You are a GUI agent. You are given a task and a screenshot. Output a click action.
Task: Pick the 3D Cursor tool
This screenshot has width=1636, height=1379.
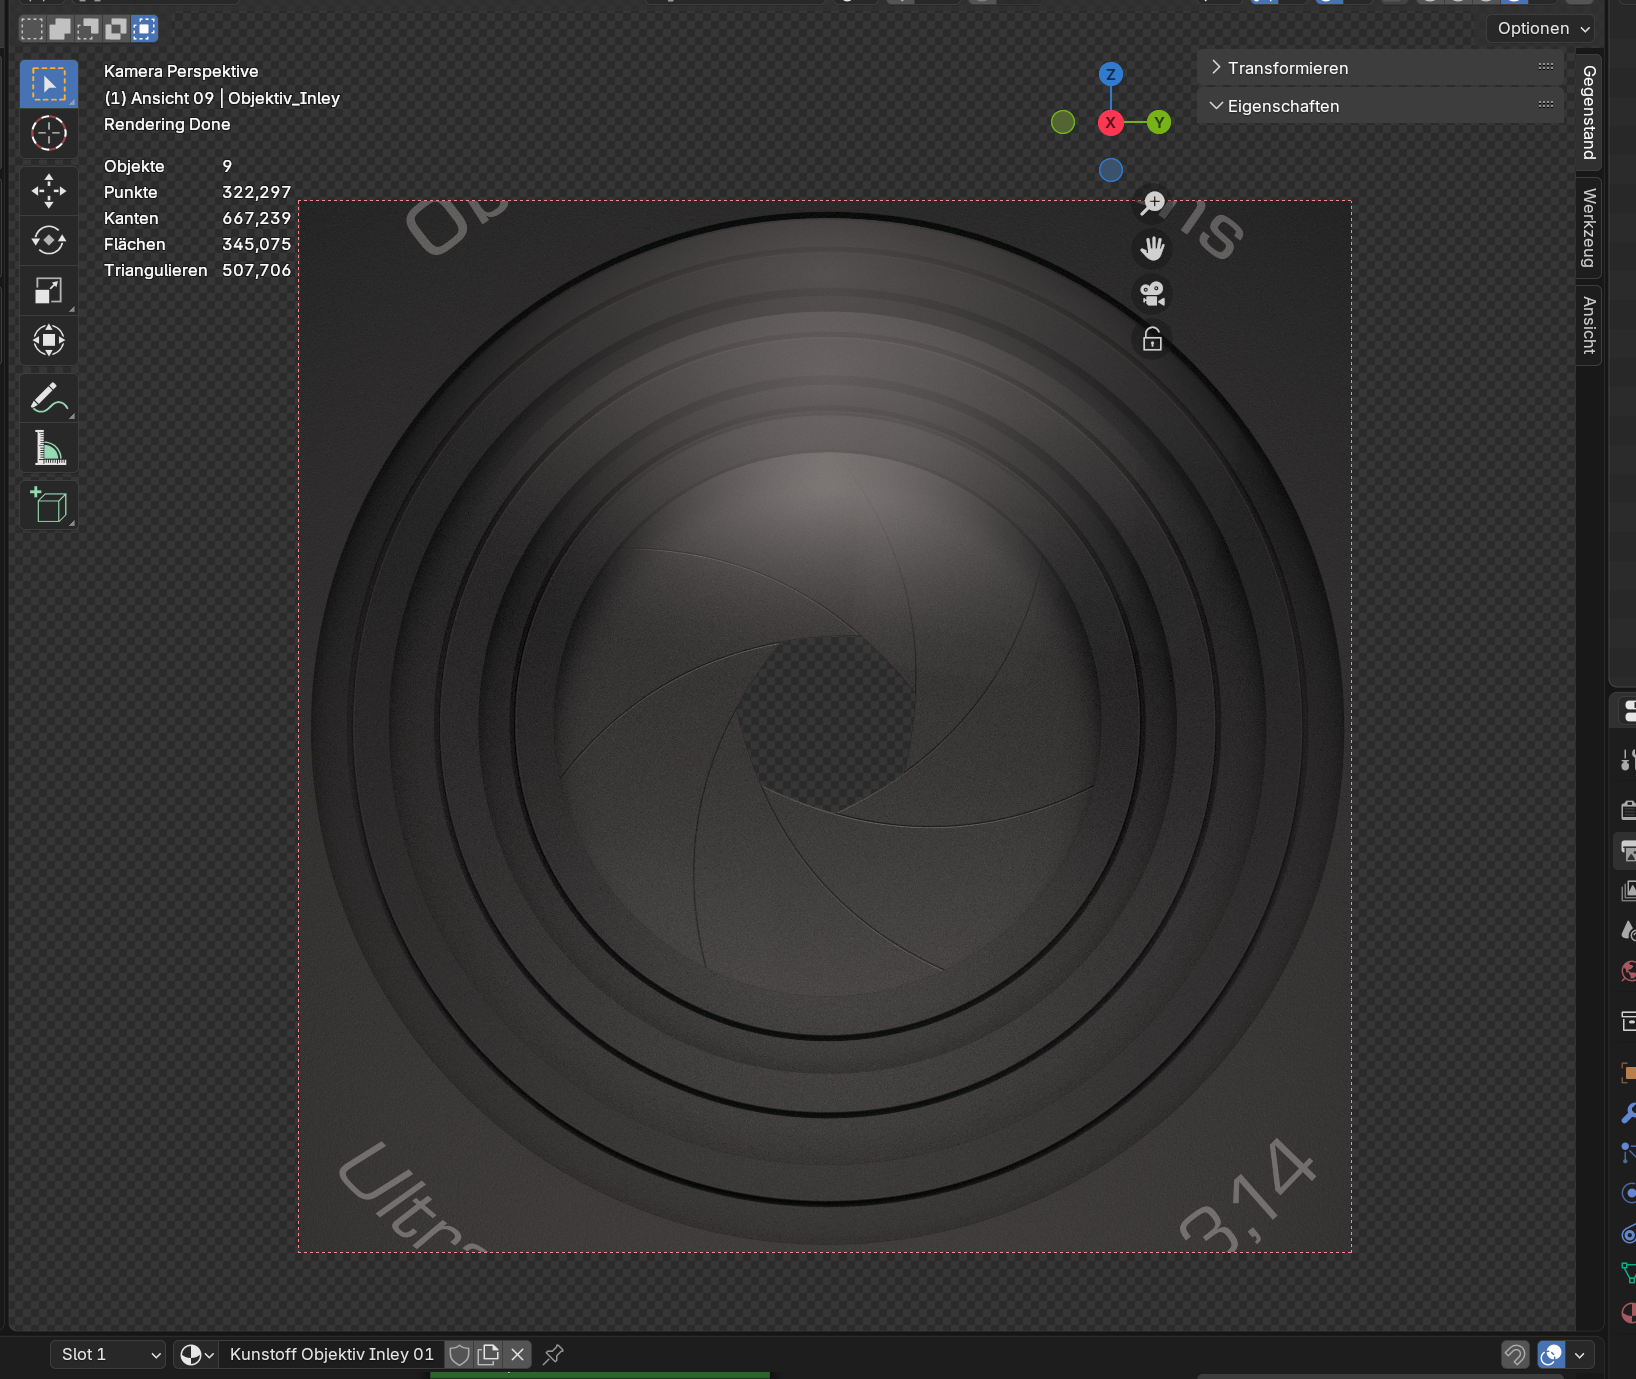(x=48, y=133)
